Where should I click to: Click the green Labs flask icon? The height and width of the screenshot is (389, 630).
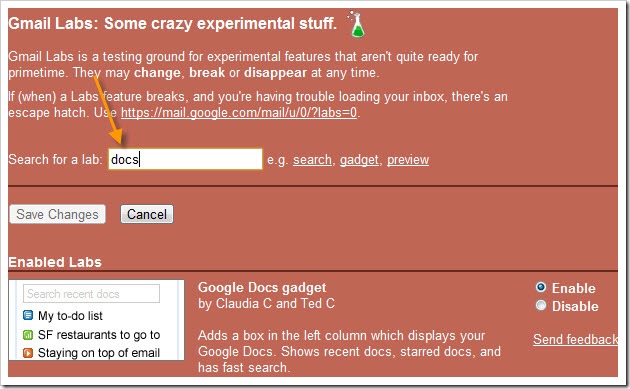click(356, 25)
